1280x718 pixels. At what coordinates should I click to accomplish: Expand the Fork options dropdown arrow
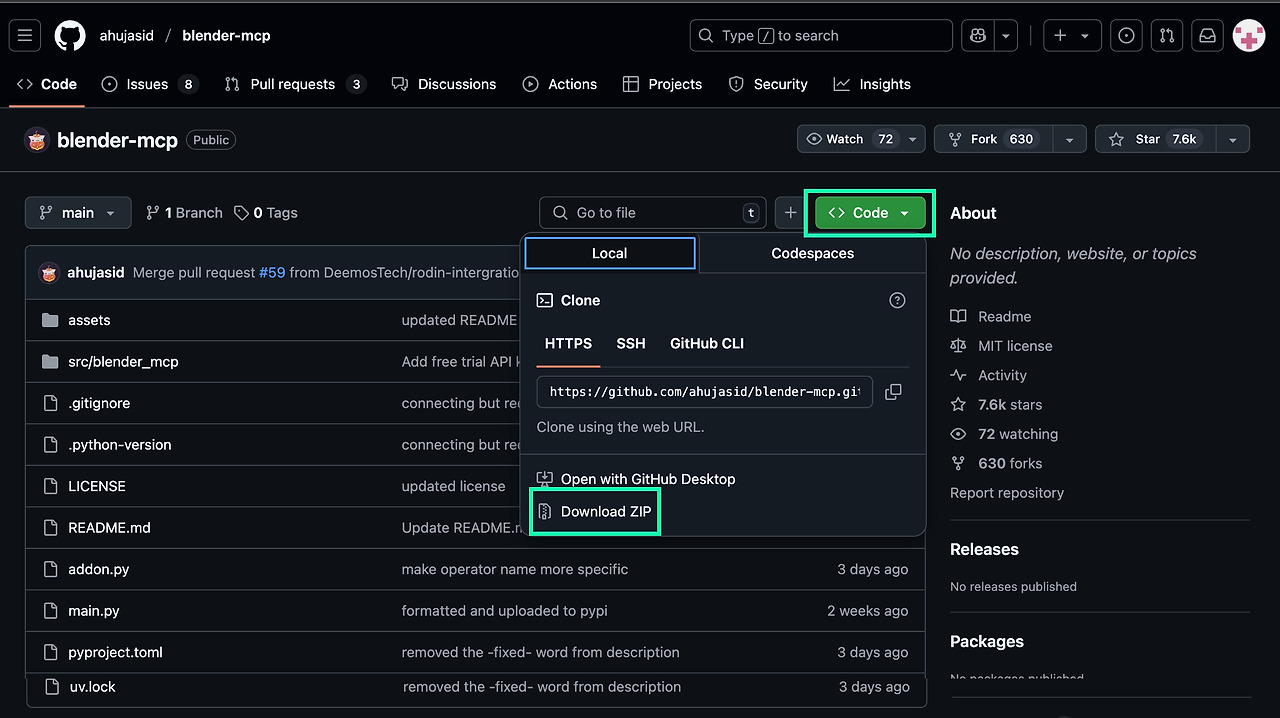1070,139
